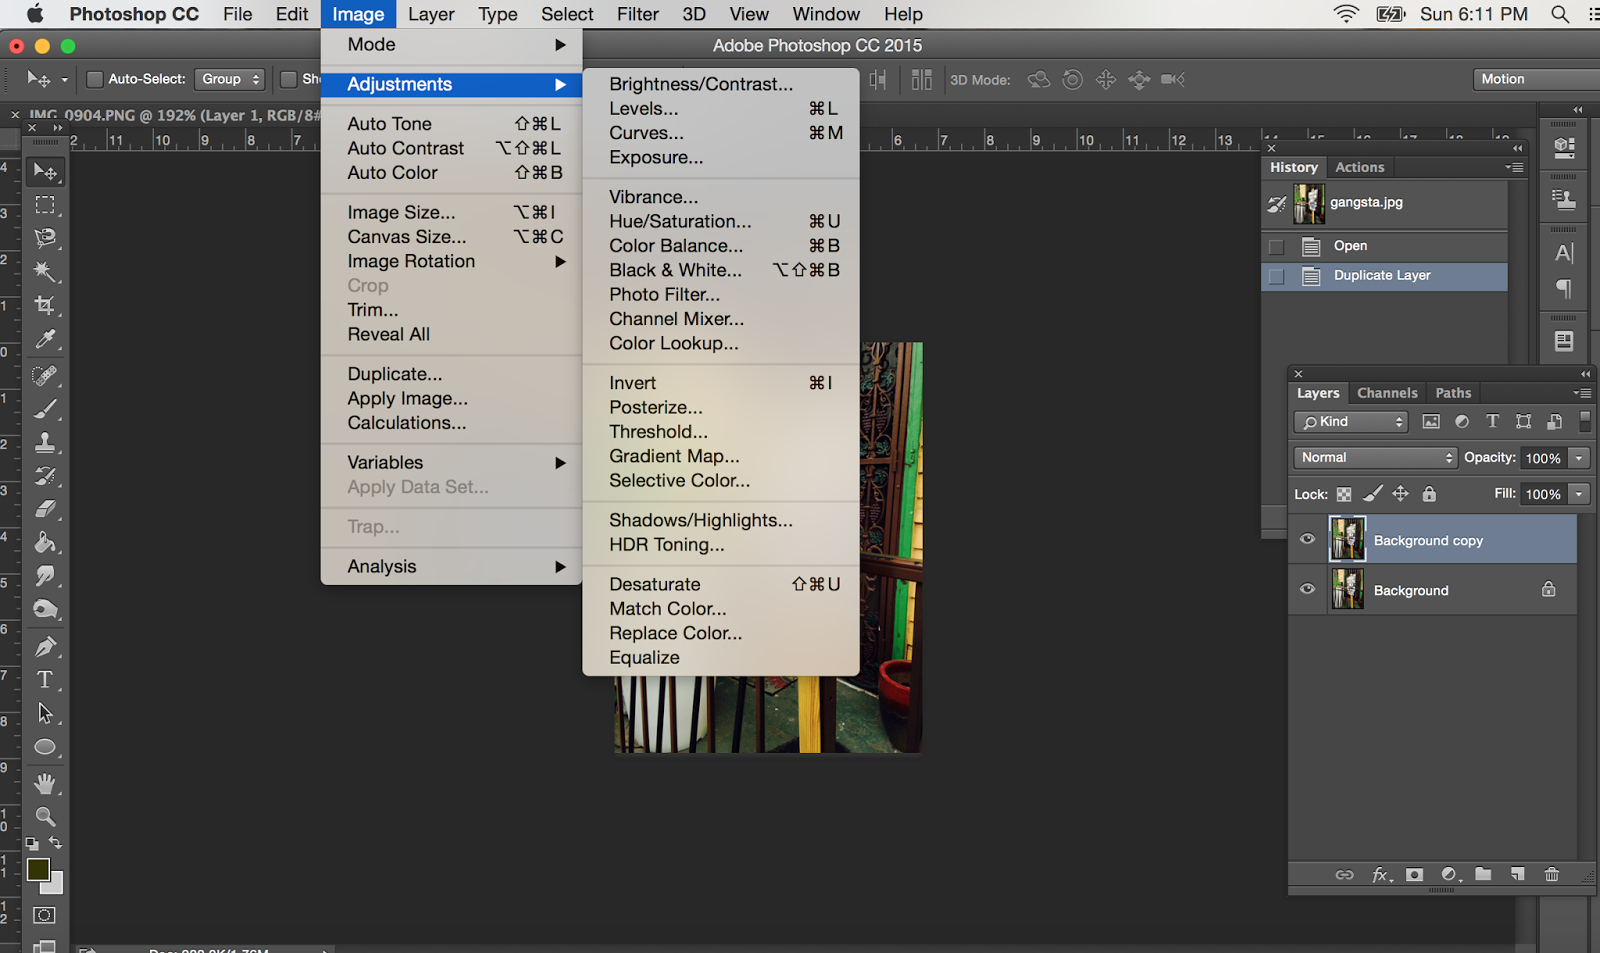Create a new layer
1600x953 pixels.
pyautogui.click(x=1518, y=875)
